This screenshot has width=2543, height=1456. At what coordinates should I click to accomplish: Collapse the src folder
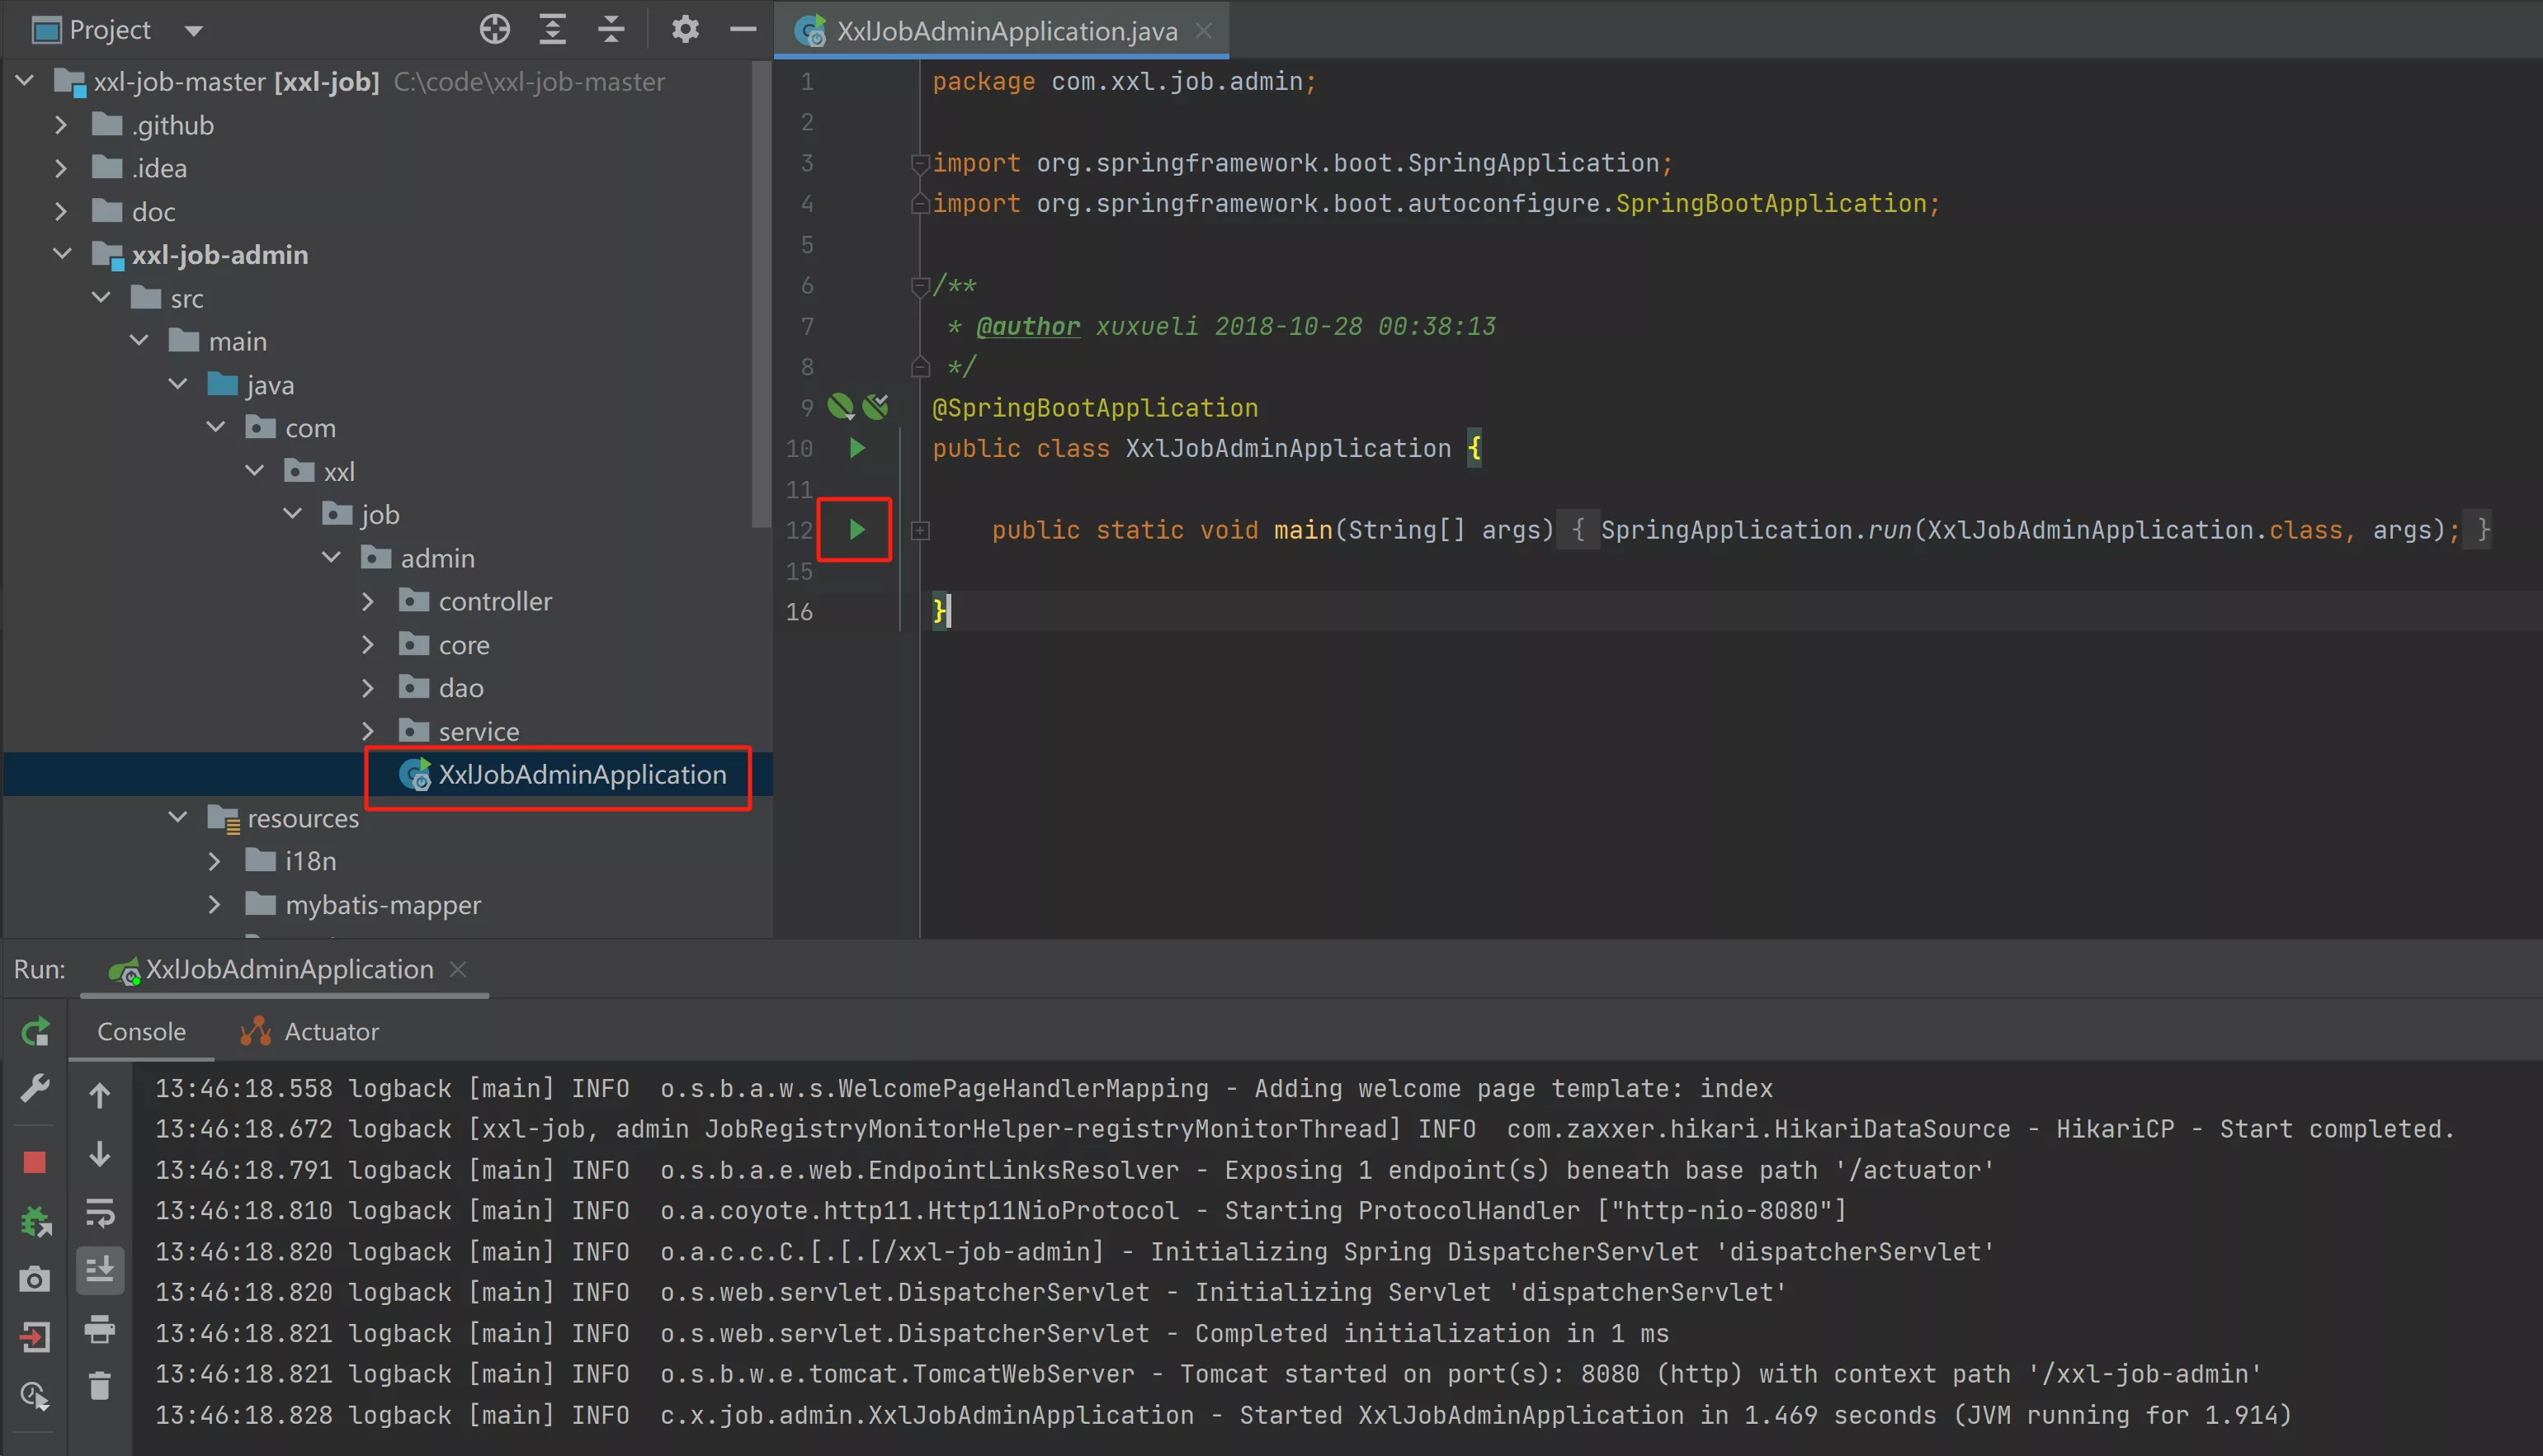click(x=101, y=298)
